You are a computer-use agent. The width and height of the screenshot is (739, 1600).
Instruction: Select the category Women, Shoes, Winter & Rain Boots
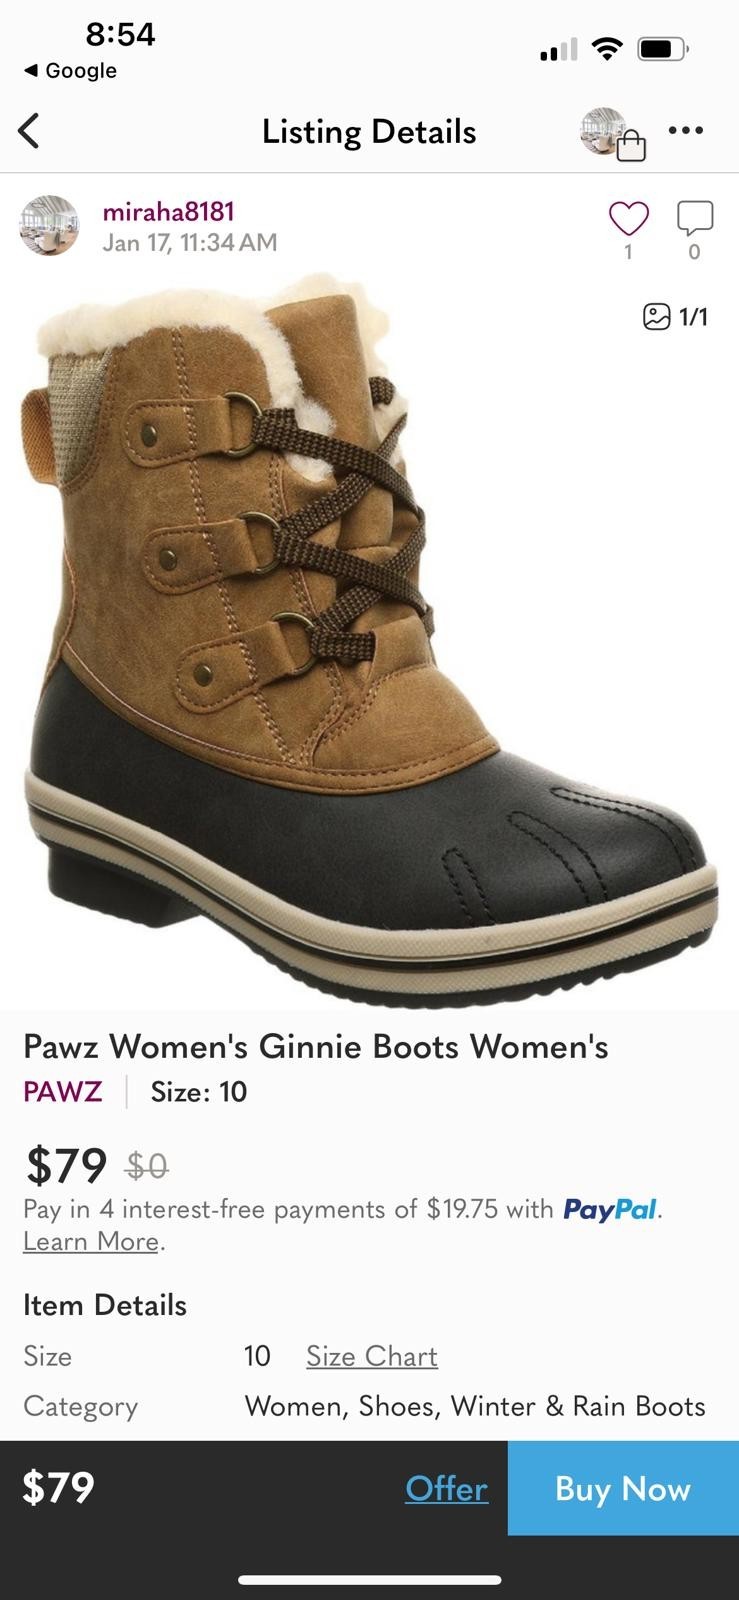tap(475, 1406)
